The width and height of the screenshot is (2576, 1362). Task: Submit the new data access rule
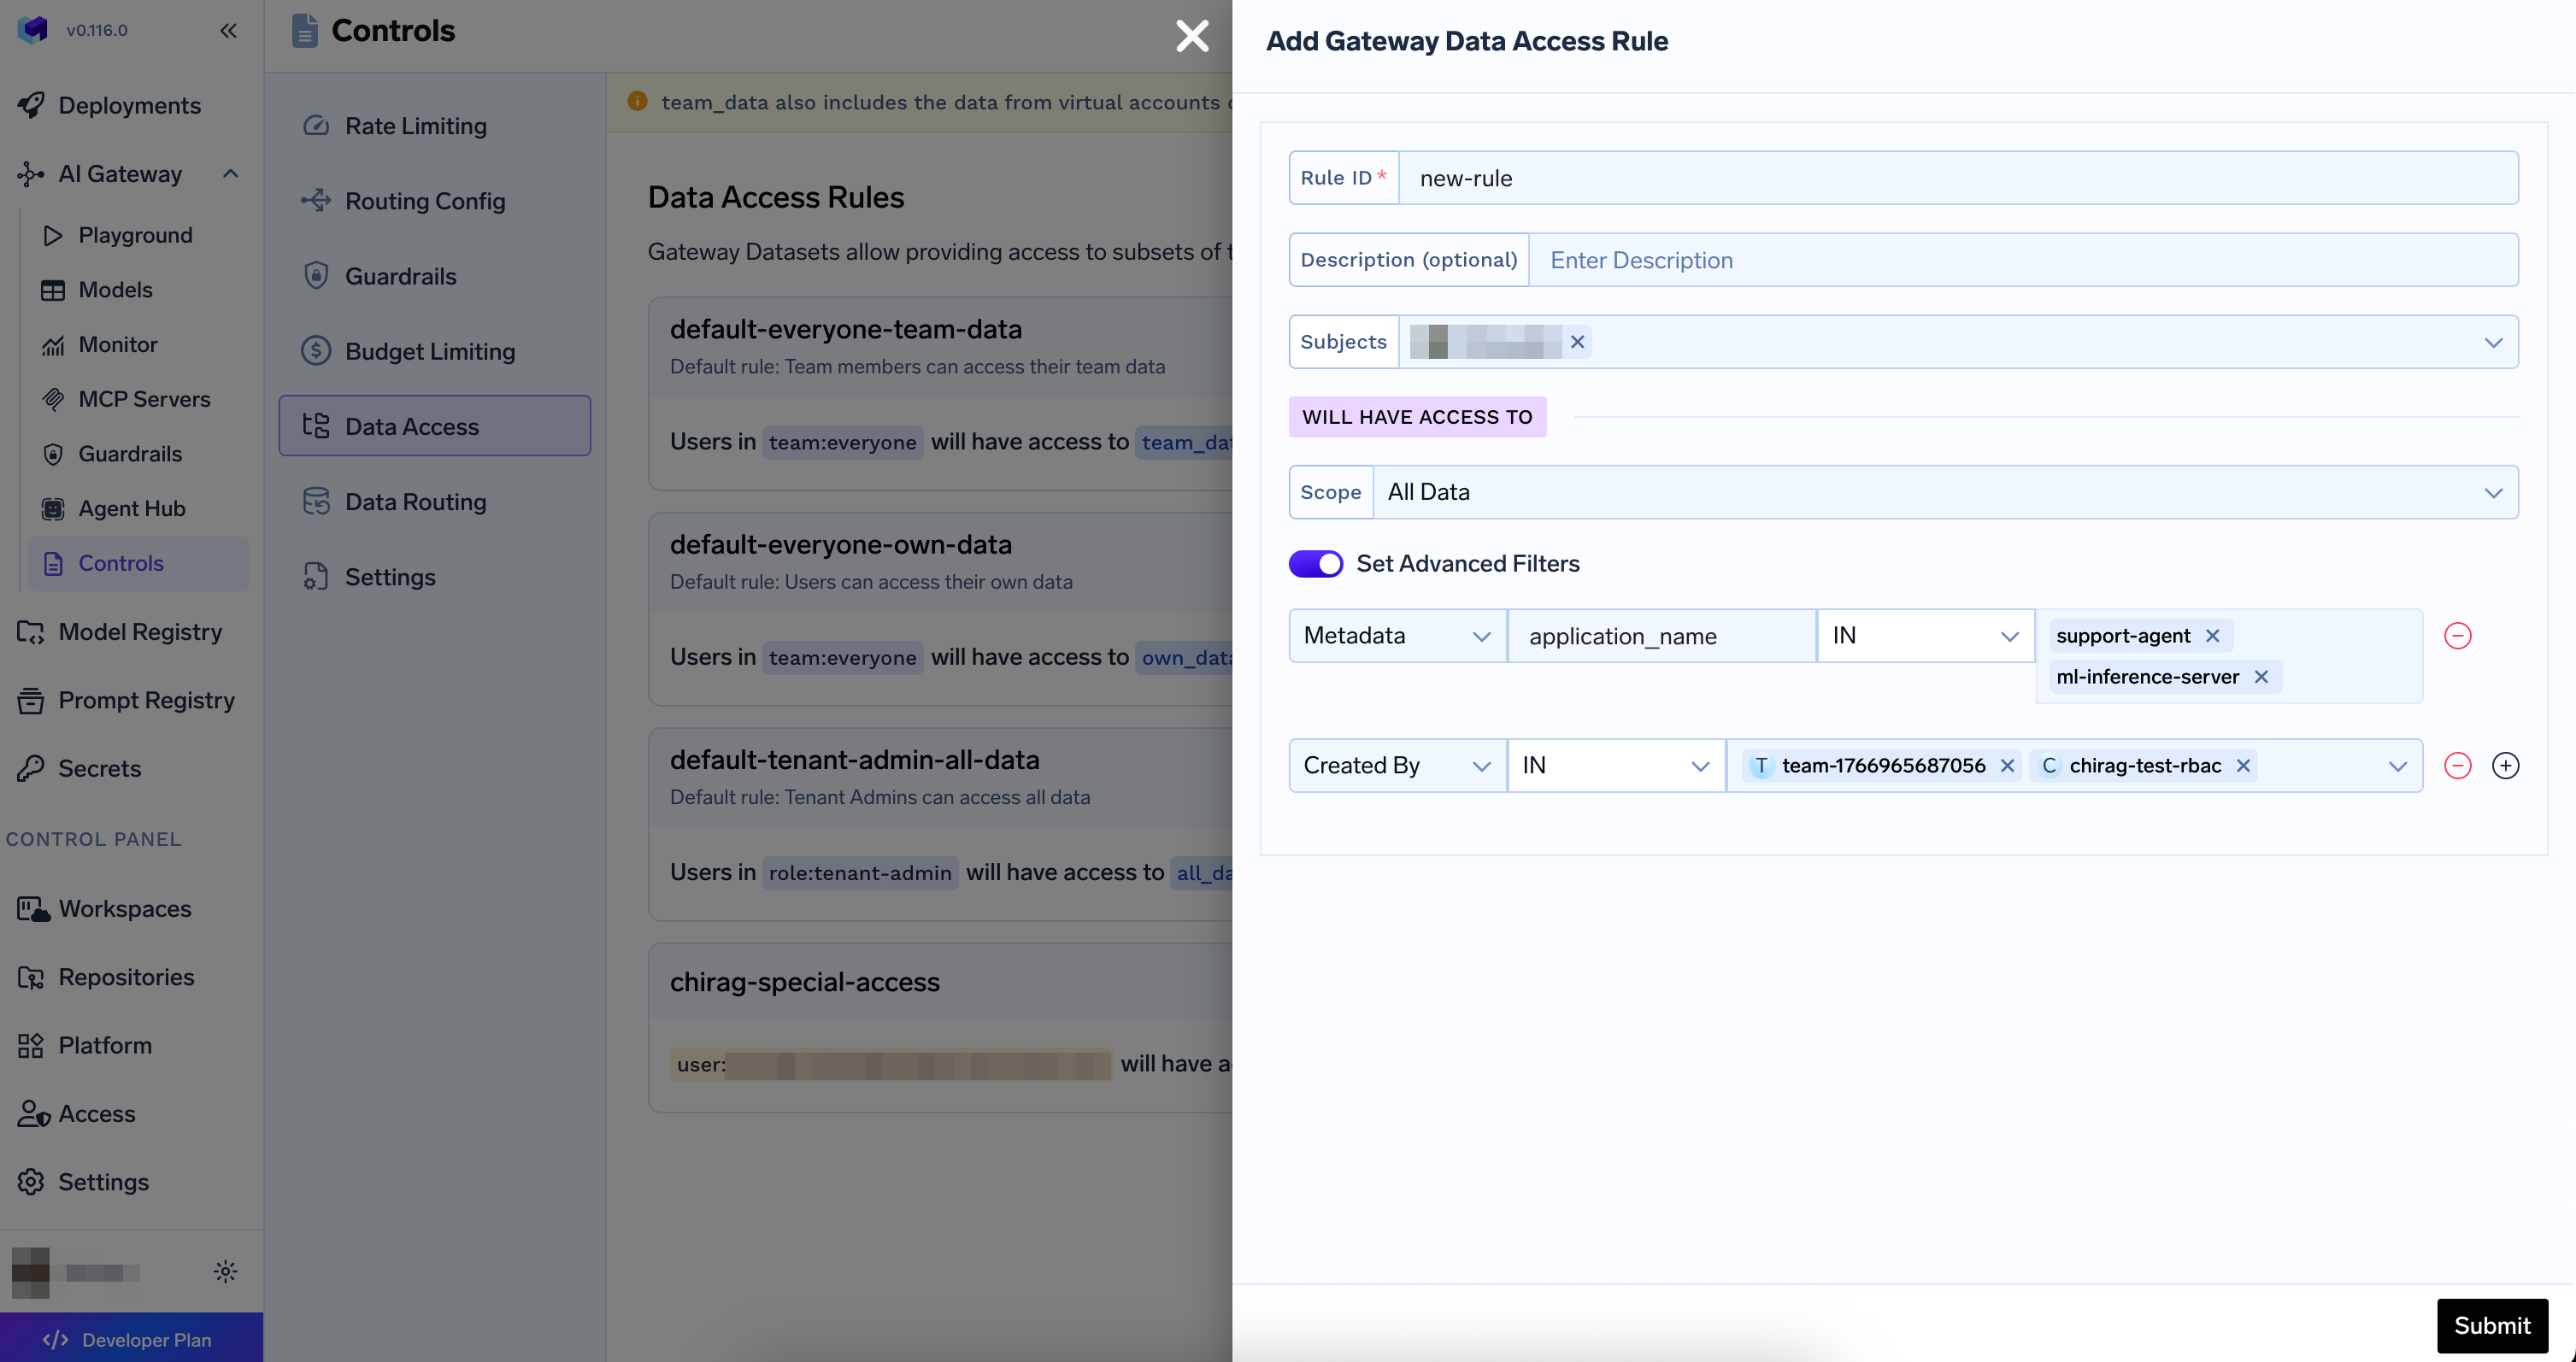(2491, 1325)
